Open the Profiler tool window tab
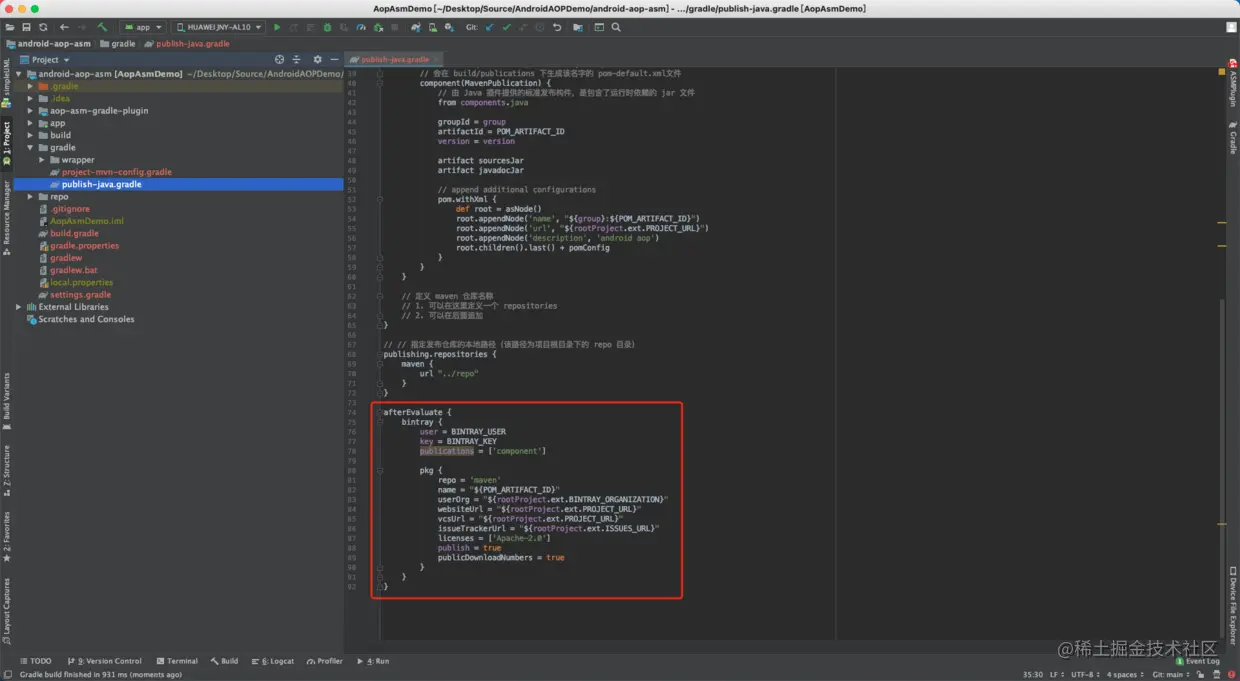This screenshot has width=1240, height=681. click(x=324, y=661)
